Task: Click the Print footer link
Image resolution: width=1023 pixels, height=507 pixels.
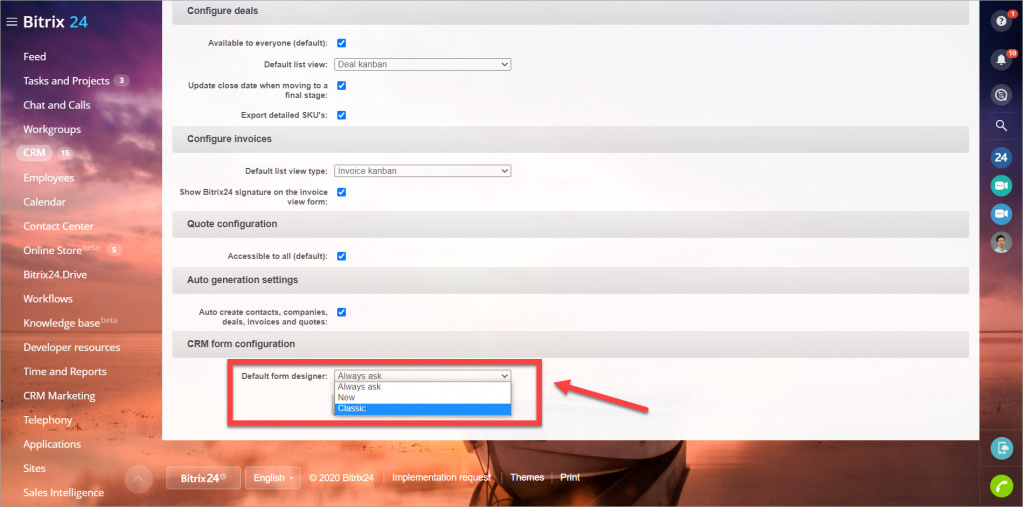Action: tap(570, 478)
